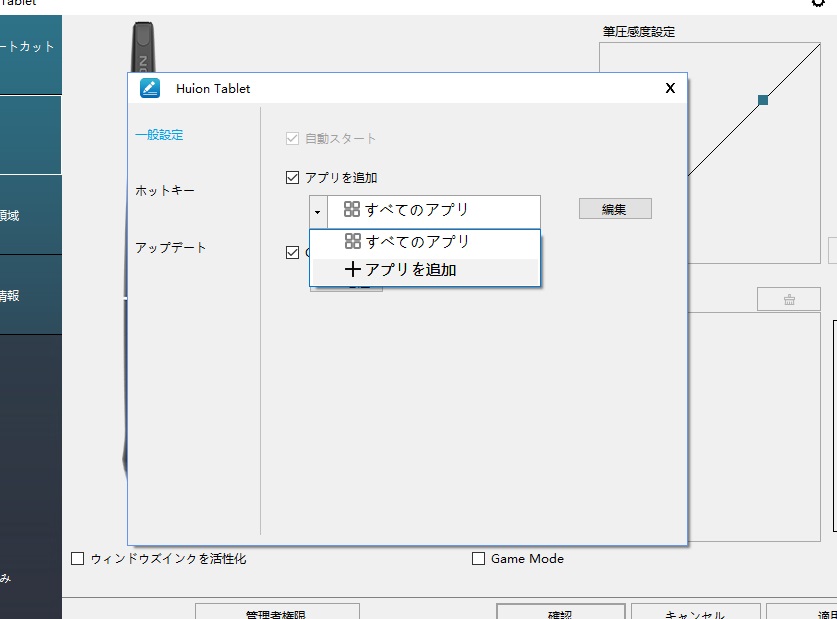Open the settings gear icon at top right
The width and height of the screenshot is (837, 619).
pos(818,3)
